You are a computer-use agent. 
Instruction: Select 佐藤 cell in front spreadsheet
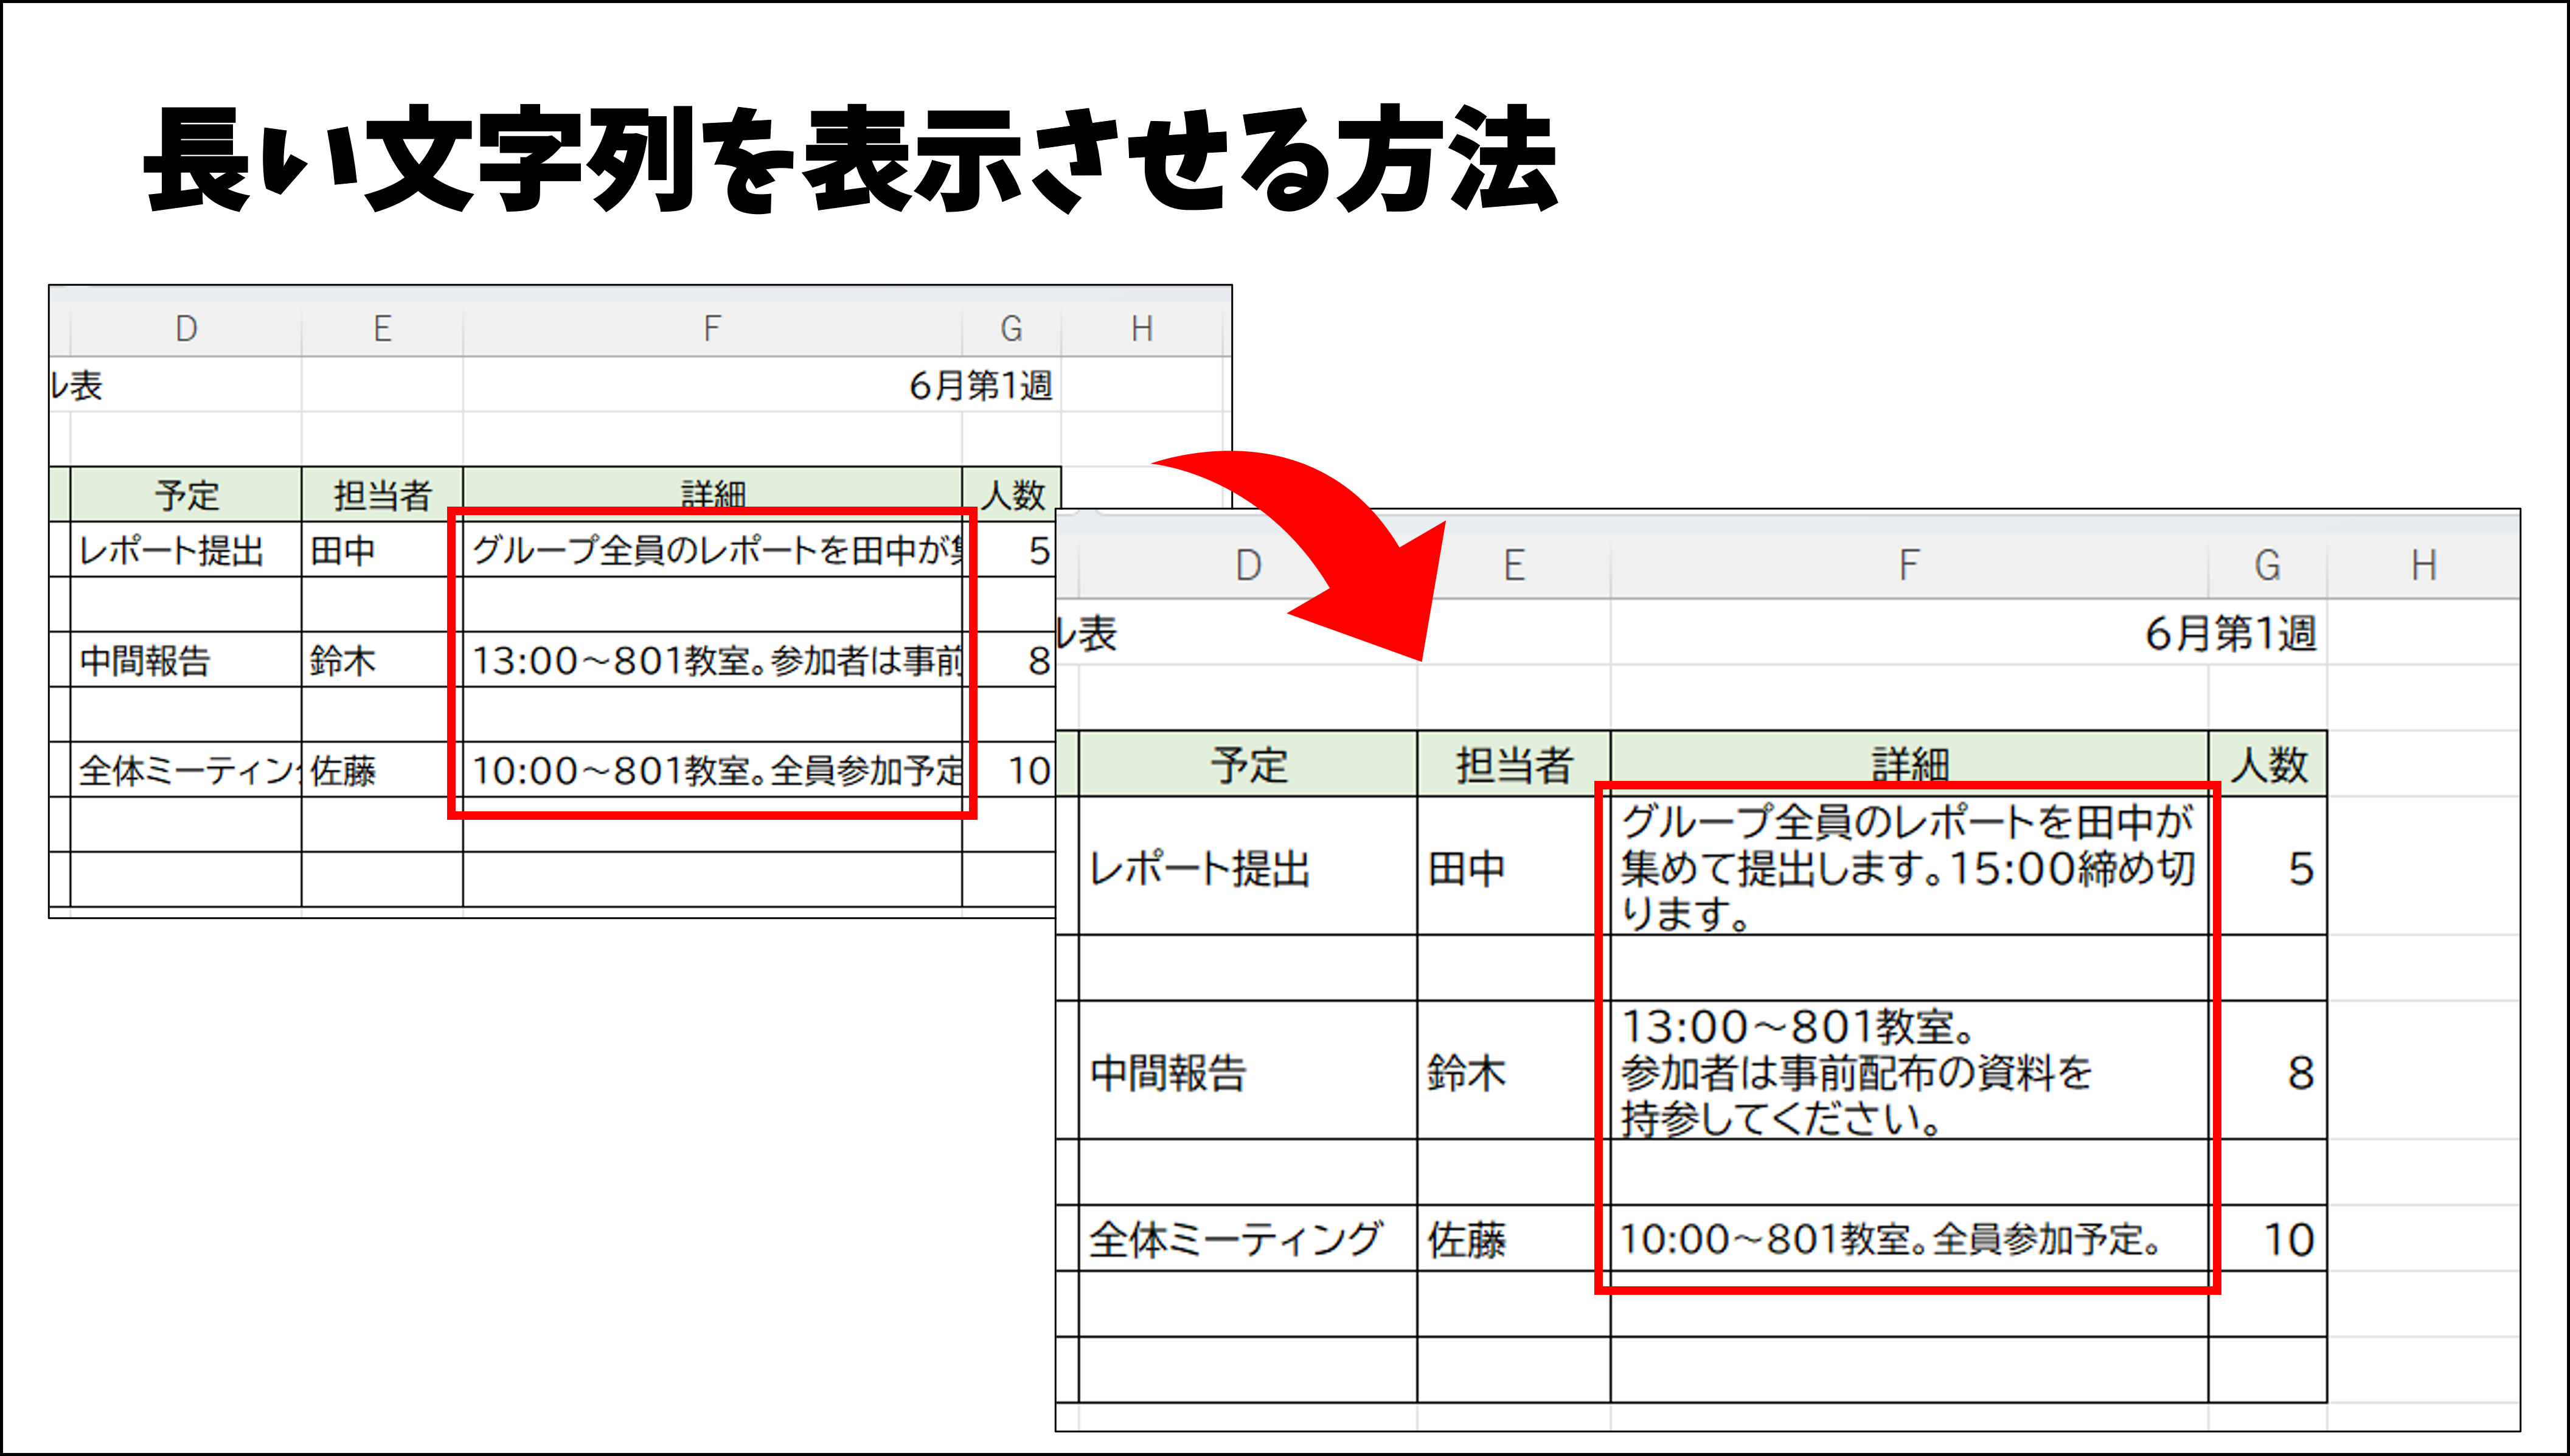point(1514,1238)
